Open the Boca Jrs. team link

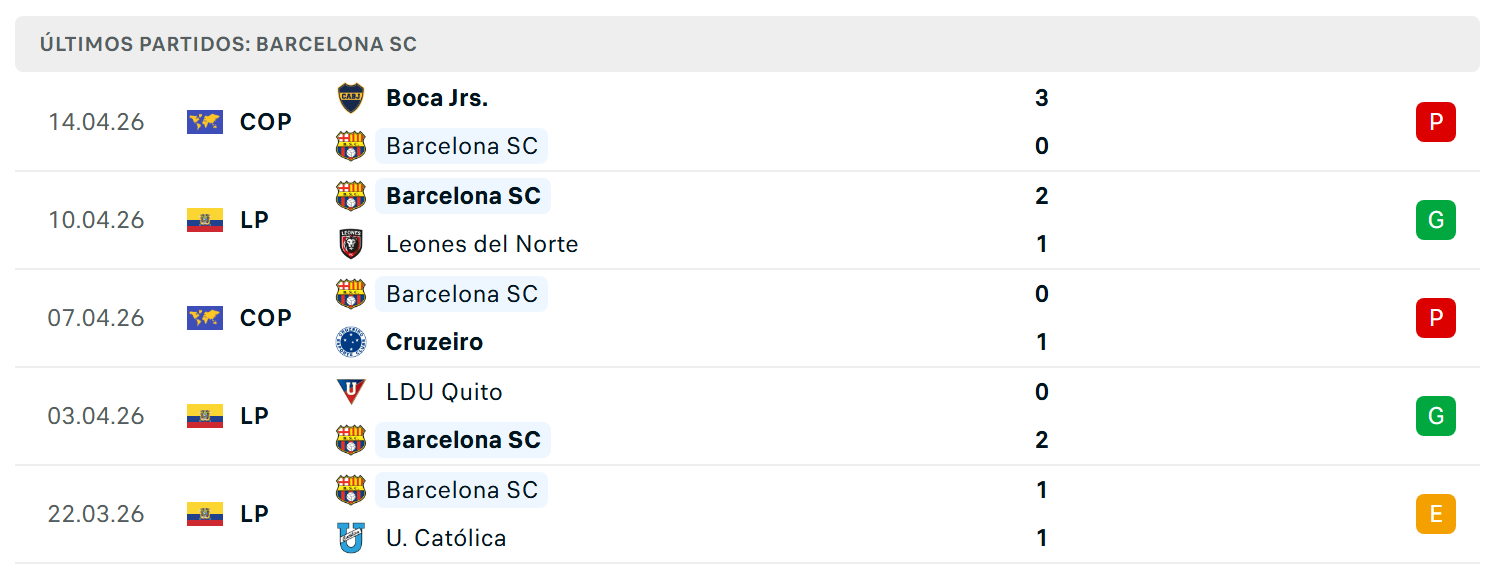pos(437,98)
